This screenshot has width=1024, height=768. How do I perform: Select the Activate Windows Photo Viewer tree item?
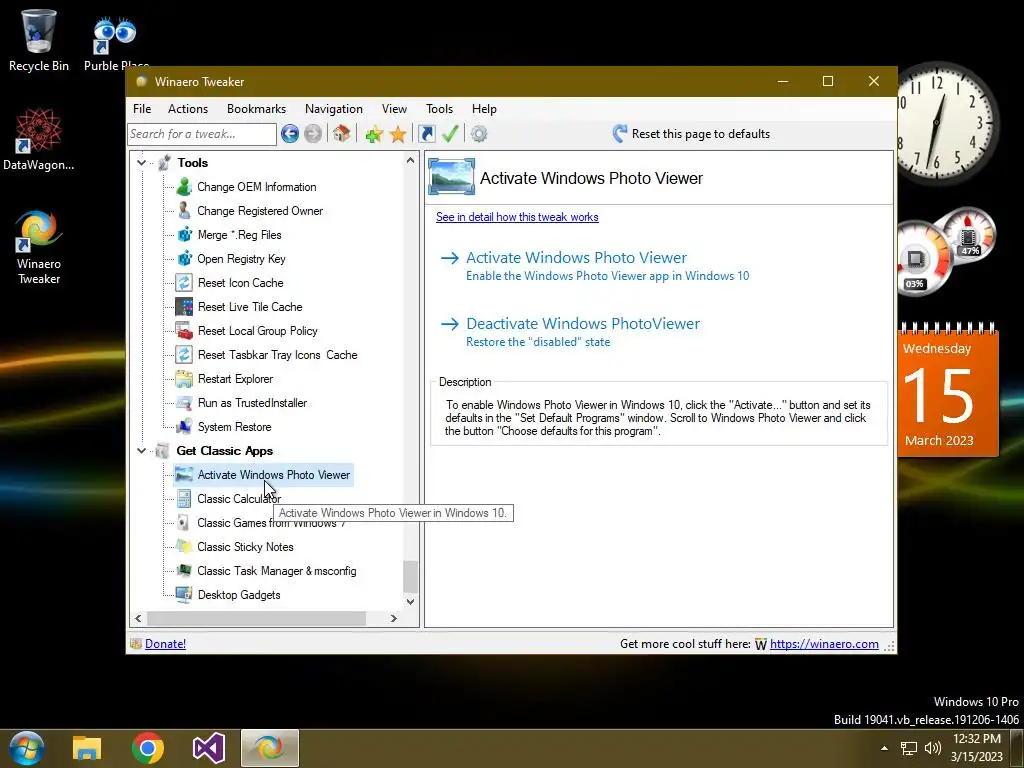point(274,475)
